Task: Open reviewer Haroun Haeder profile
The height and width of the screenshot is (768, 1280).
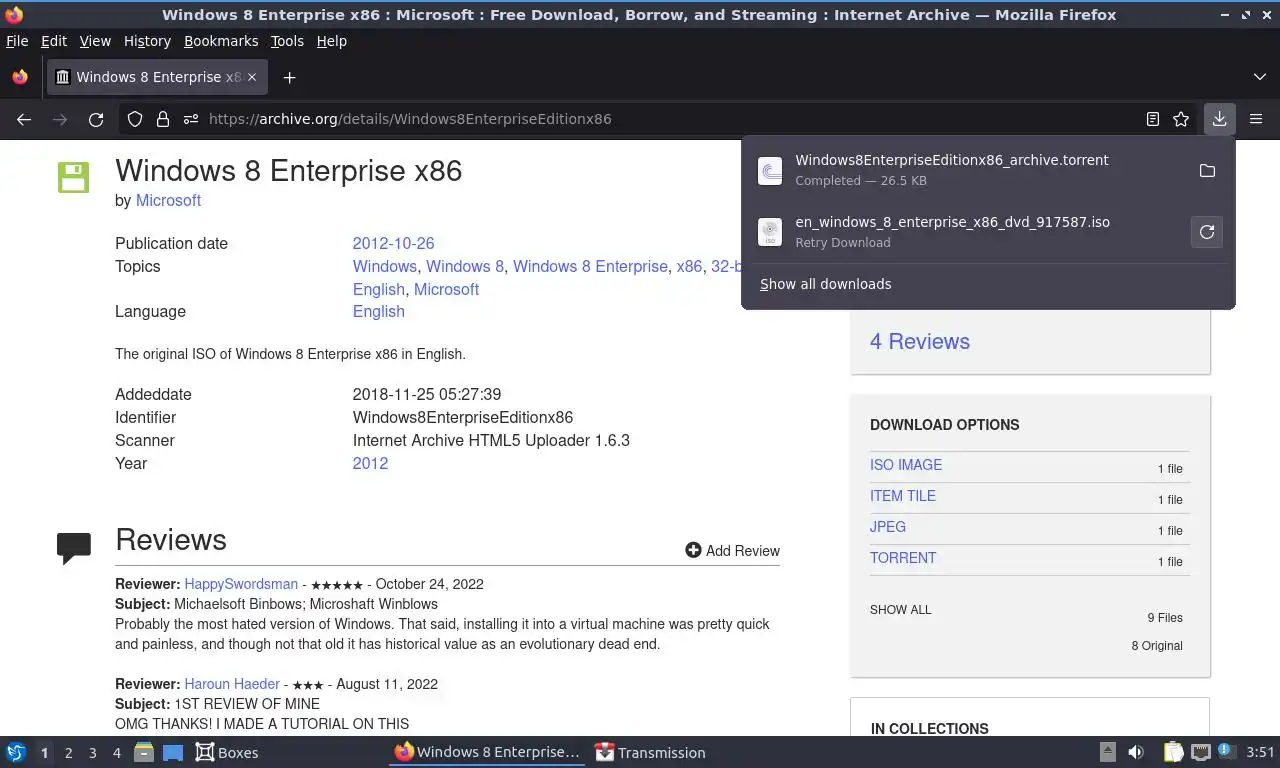Action: (x=232, y=684)
